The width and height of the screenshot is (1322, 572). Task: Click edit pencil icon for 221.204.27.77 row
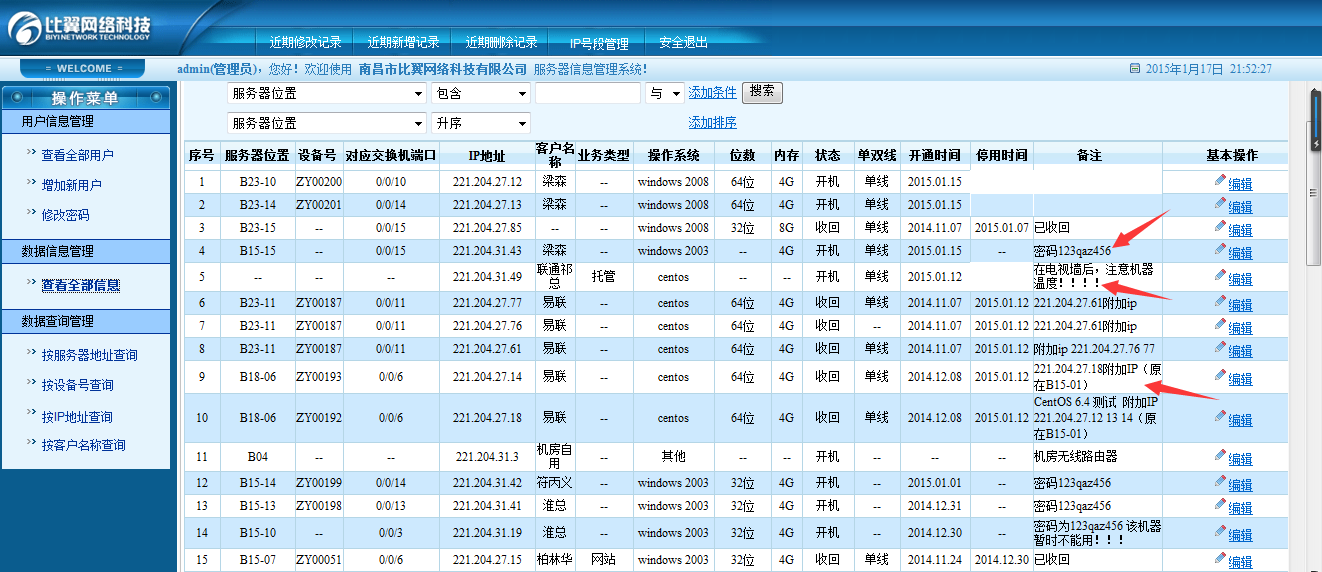[x=1220, y=301]
